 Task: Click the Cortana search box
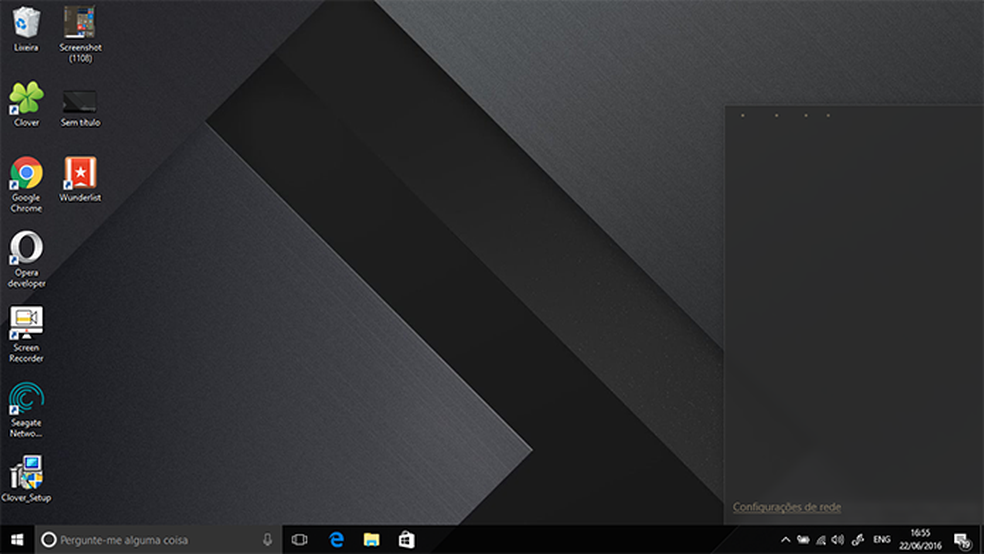158,540
